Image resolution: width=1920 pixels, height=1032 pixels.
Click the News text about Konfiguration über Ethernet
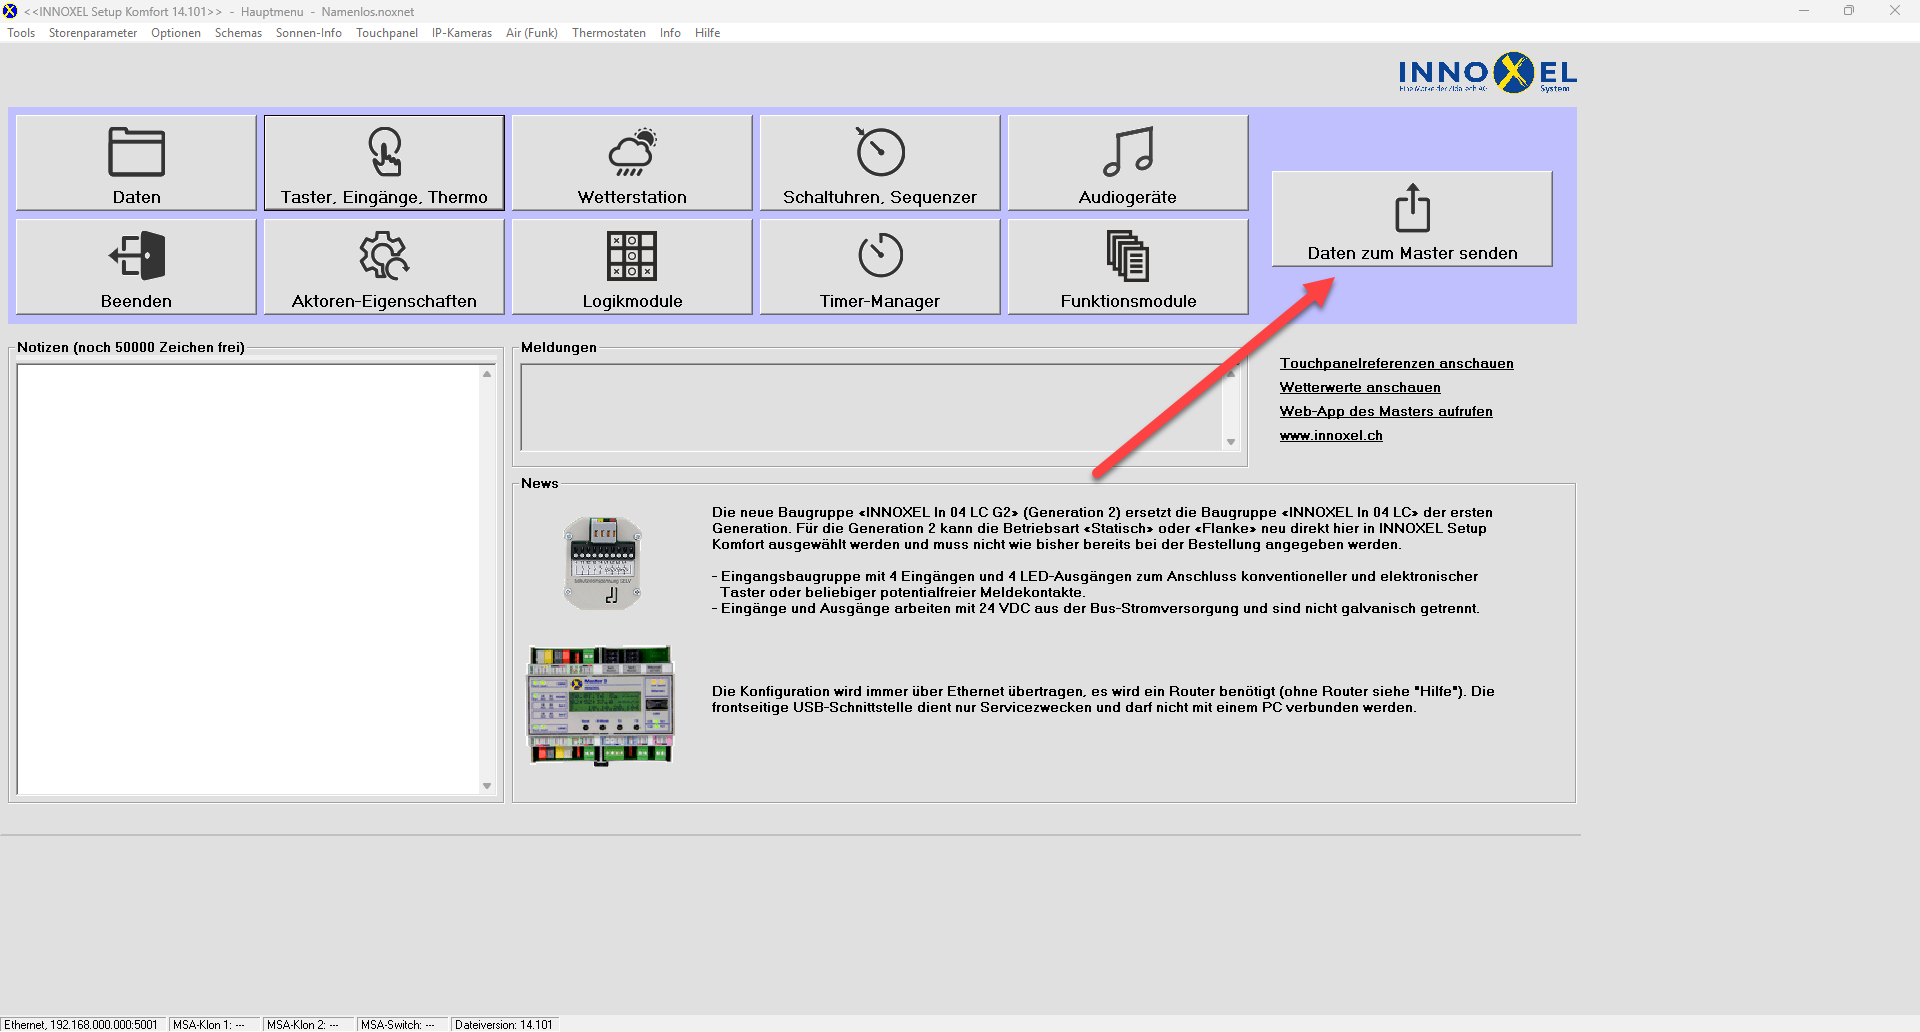1103,699
